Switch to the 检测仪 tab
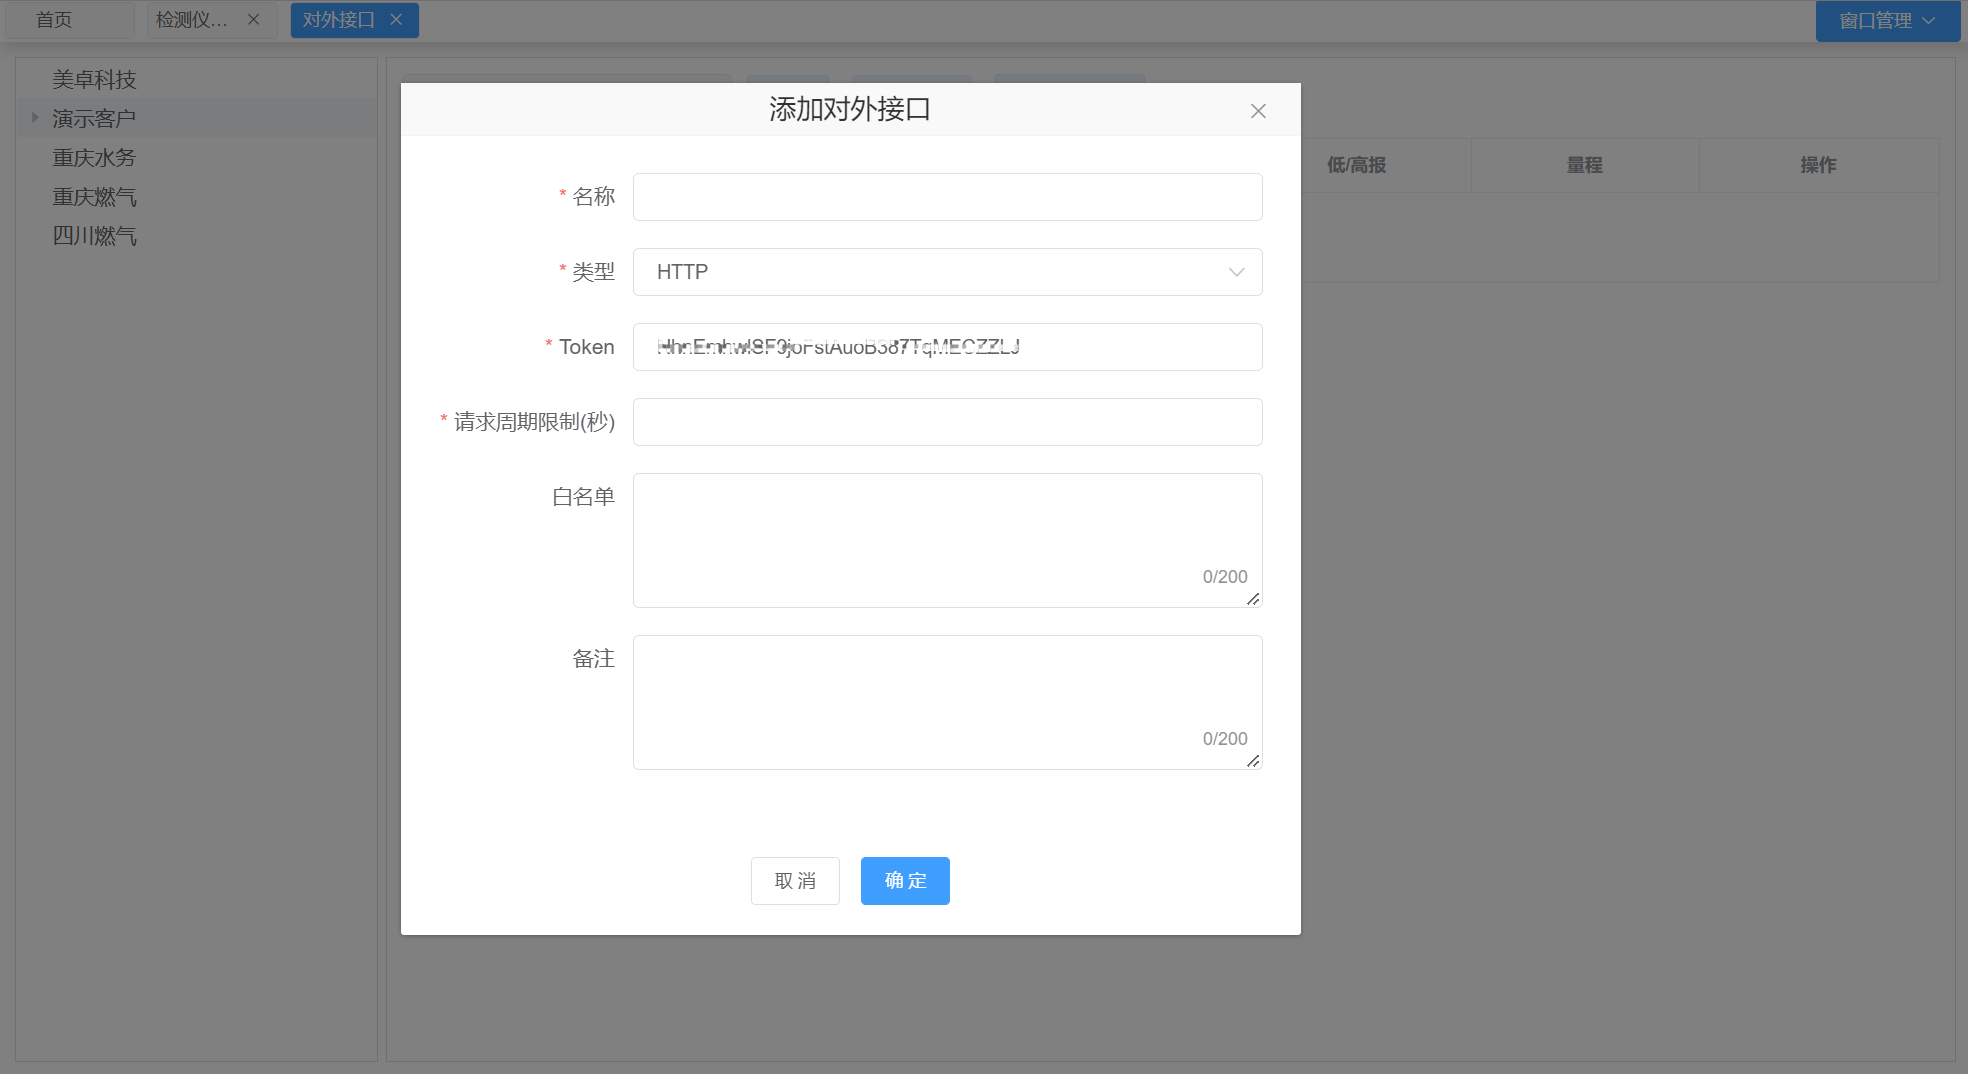The image size is (1968, 1074). tap(192, 20)
